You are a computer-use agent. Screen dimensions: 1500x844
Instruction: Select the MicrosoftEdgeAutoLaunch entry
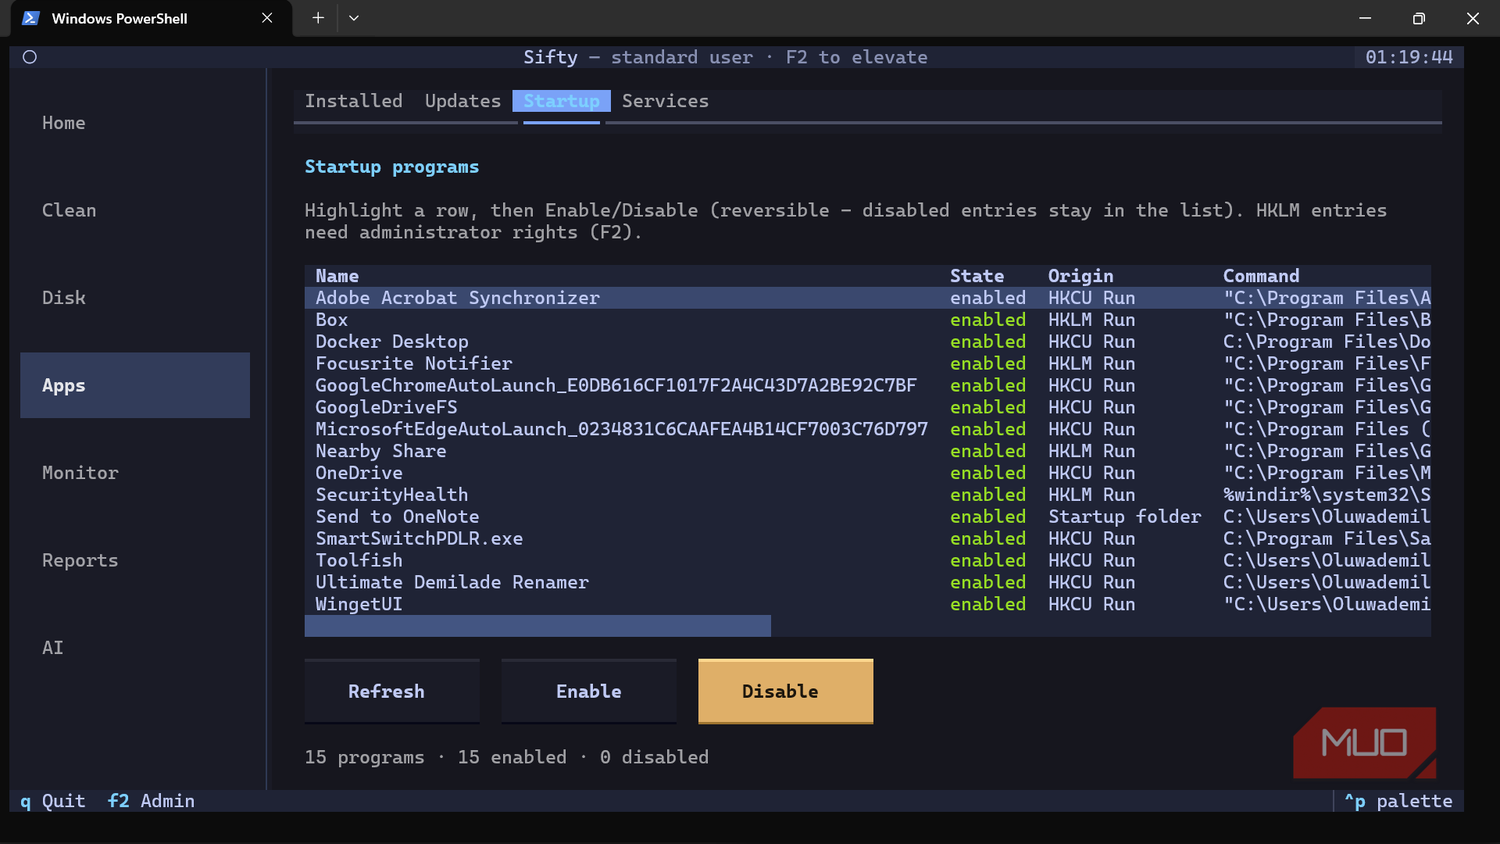pyautogui.click(x=868, y=429)
